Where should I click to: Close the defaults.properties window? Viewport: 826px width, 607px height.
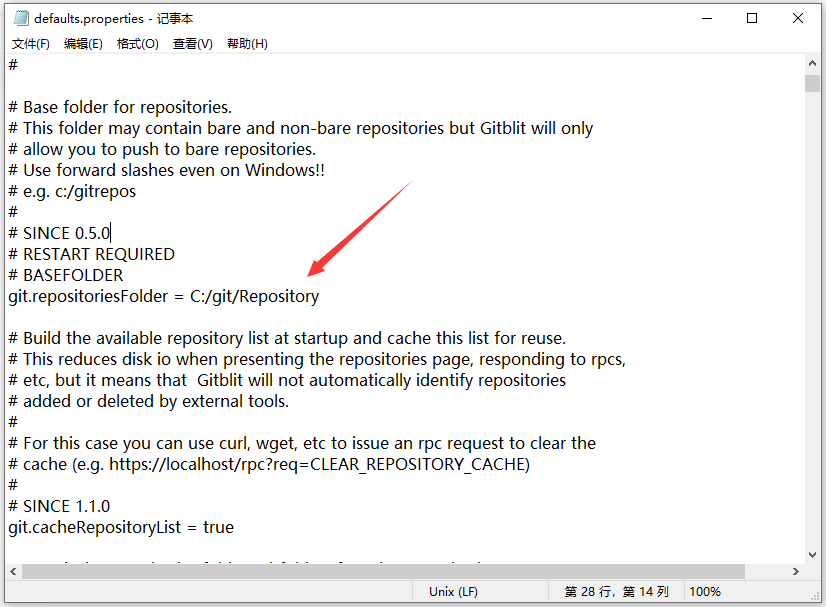[798, 18]
